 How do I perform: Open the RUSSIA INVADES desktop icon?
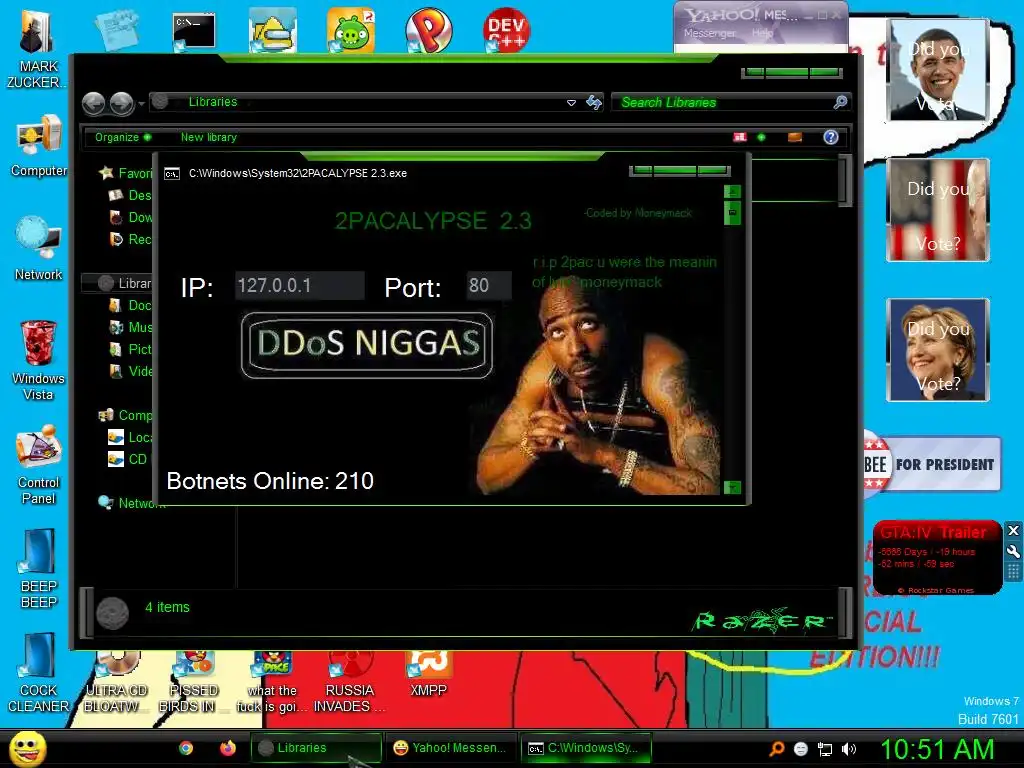tap(350, 682)
